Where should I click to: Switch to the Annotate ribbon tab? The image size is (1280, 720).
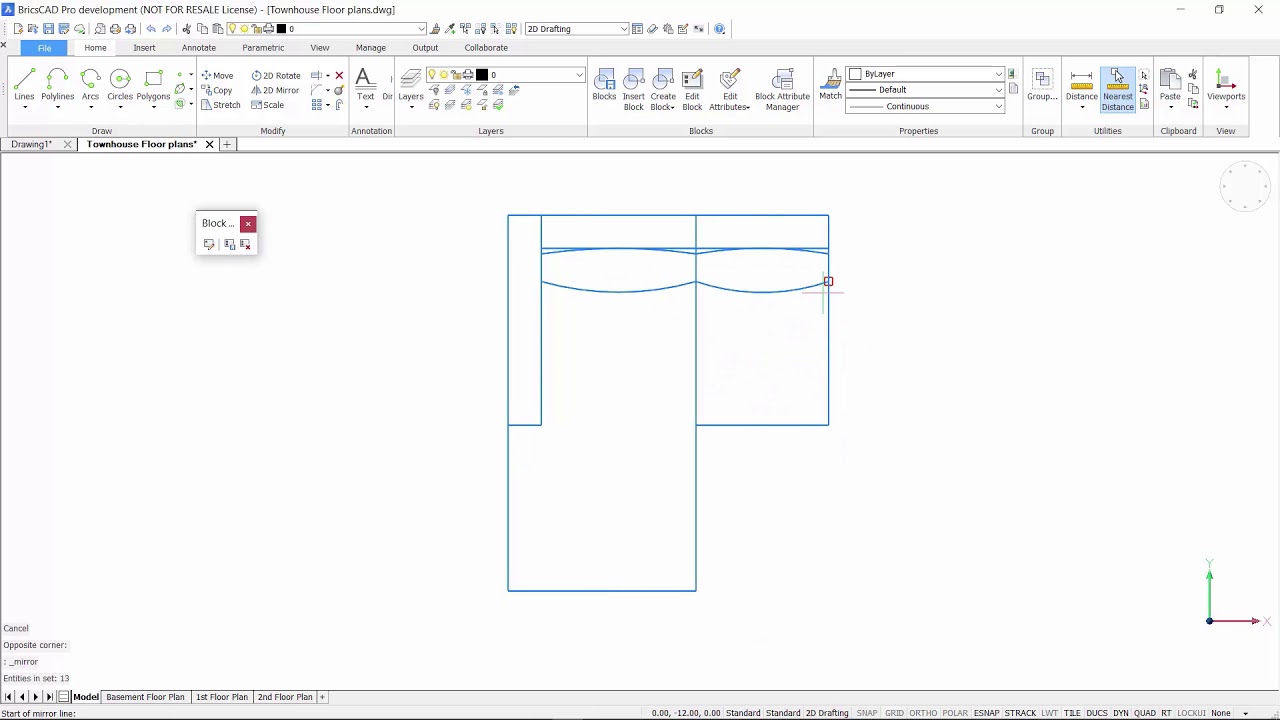[199, 48]
